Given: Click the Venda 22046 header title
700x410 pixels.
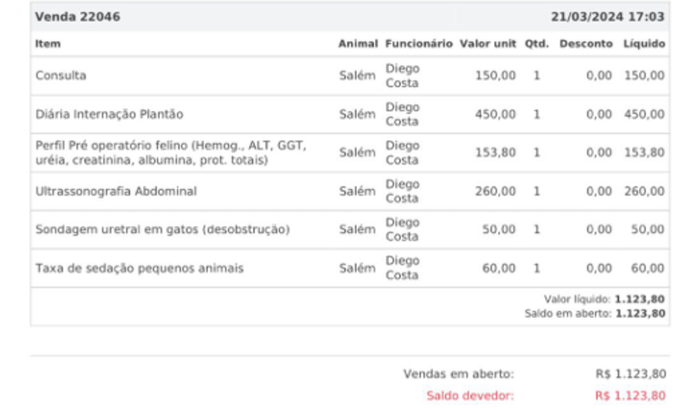Looking at the screenshot, I should pyautogui.click(x=71, y=17).
